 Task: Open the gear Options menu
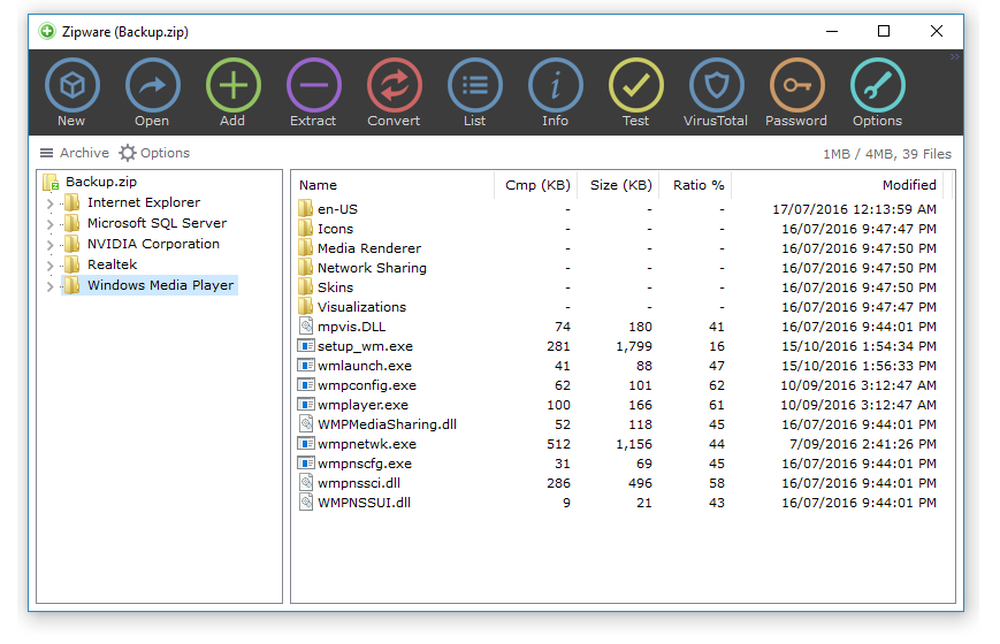point(154,153)
